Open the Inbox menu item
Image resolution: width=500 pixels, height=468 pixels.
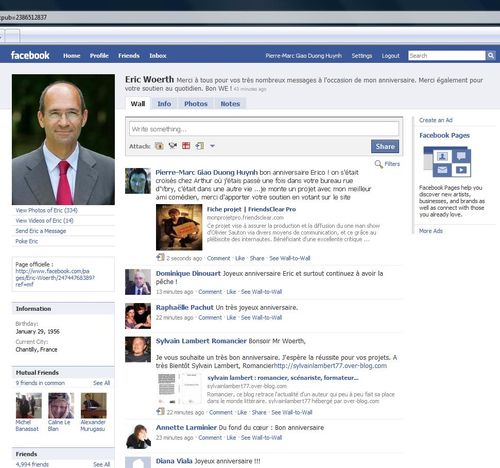click(x=158, y=56)
